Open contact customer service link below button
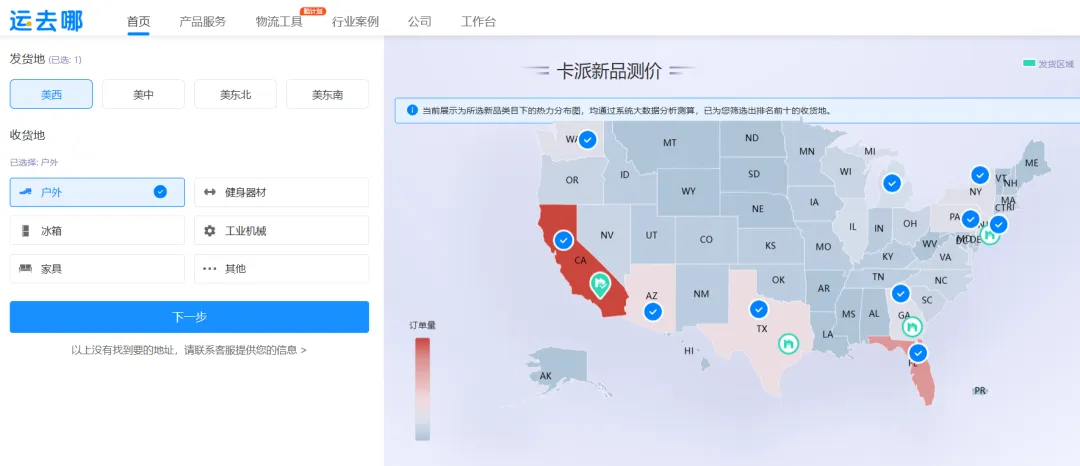 [x=189, y=350]
